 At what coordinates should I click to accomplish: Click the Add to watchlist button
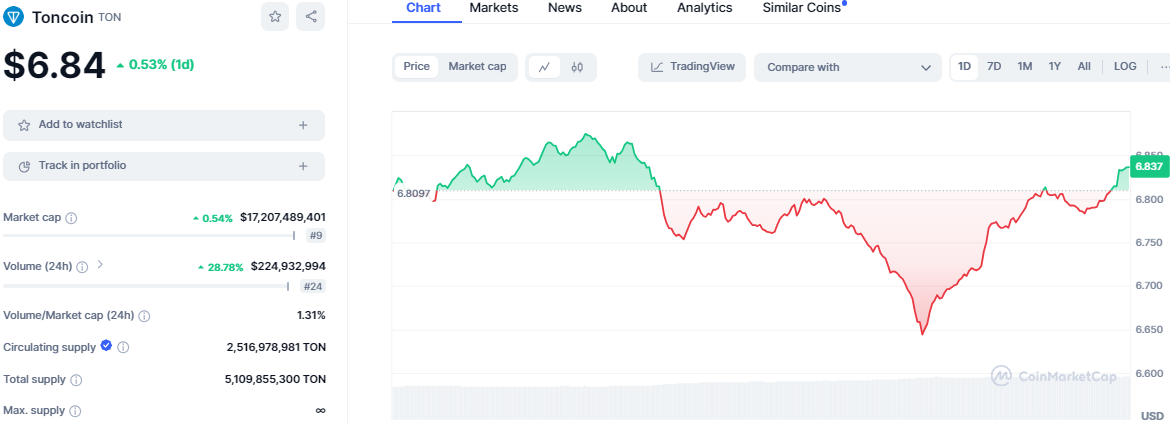[164, 125]
